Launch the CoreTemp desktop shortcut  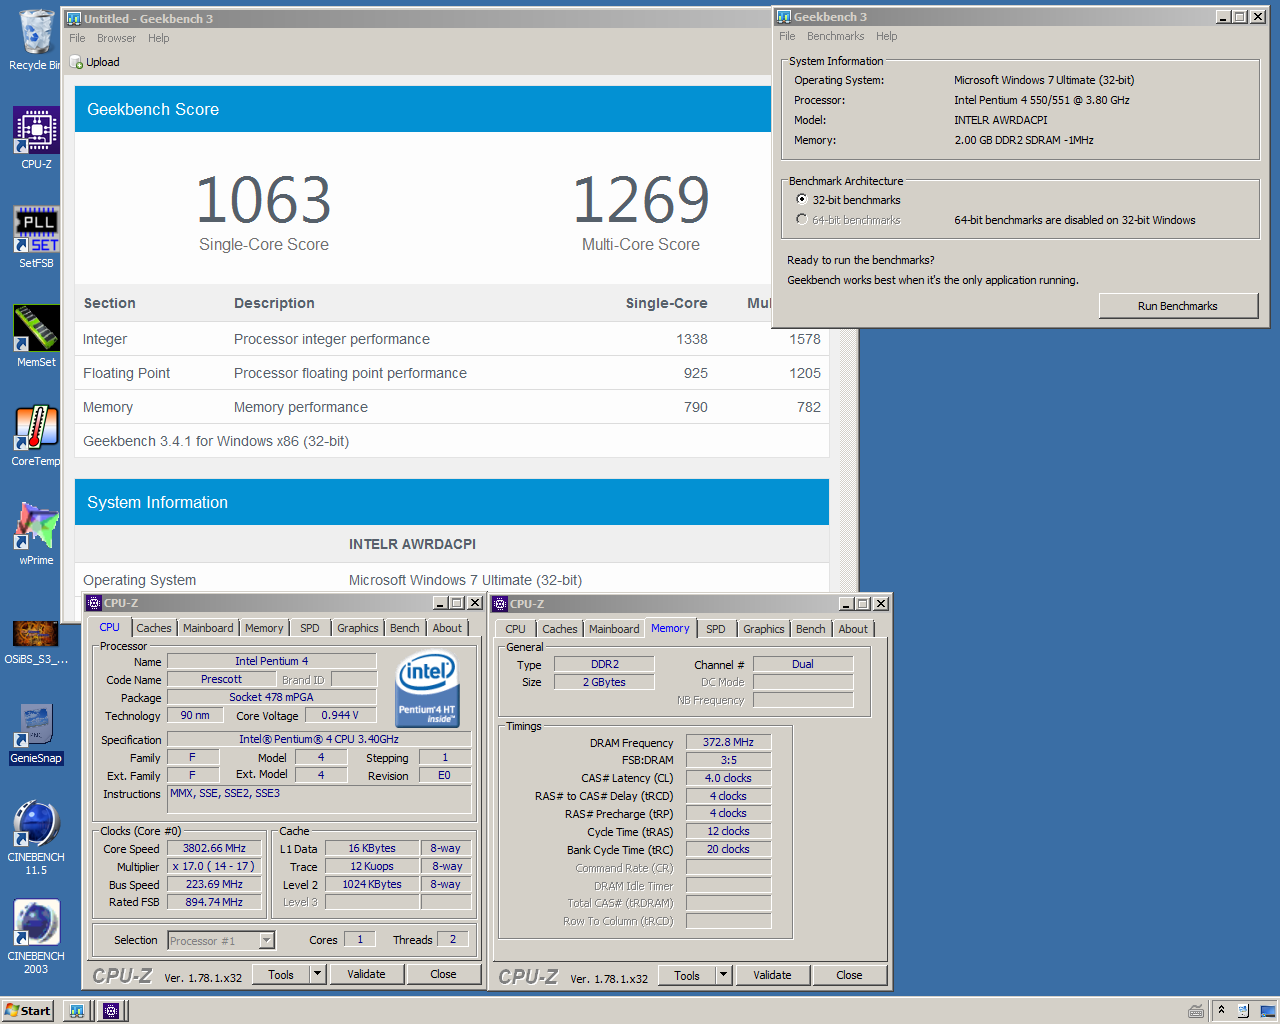coord(36,435)
